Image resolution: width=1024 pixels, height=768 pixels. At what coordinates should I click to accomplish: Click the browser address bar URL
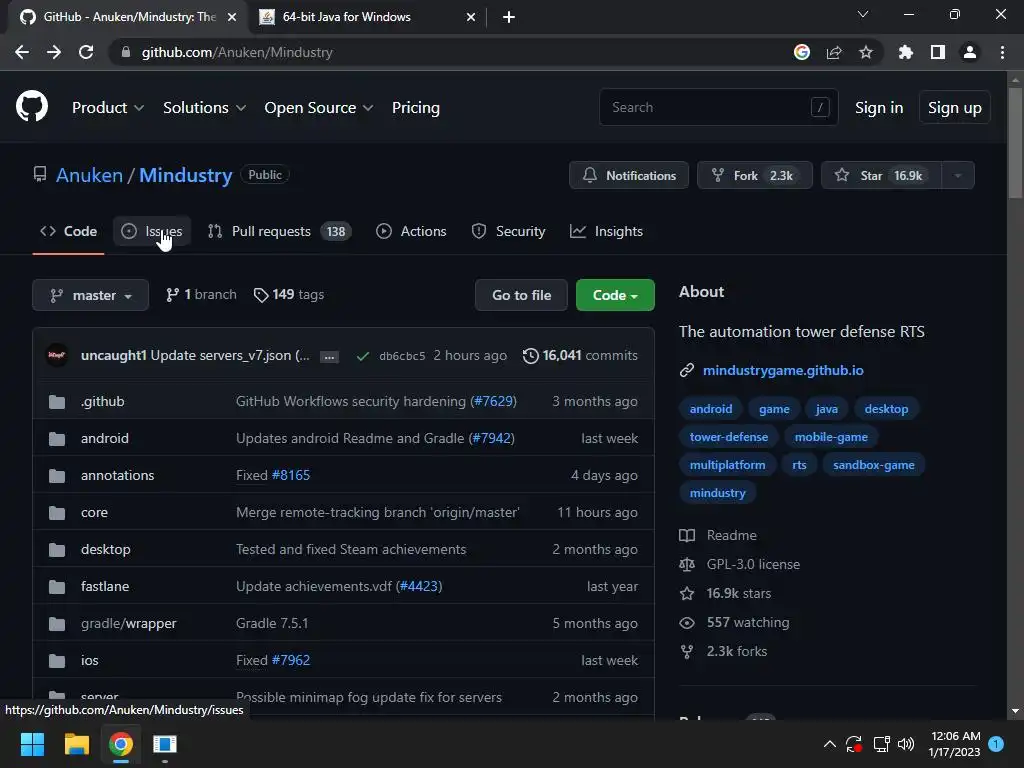(x=237, y=52)
